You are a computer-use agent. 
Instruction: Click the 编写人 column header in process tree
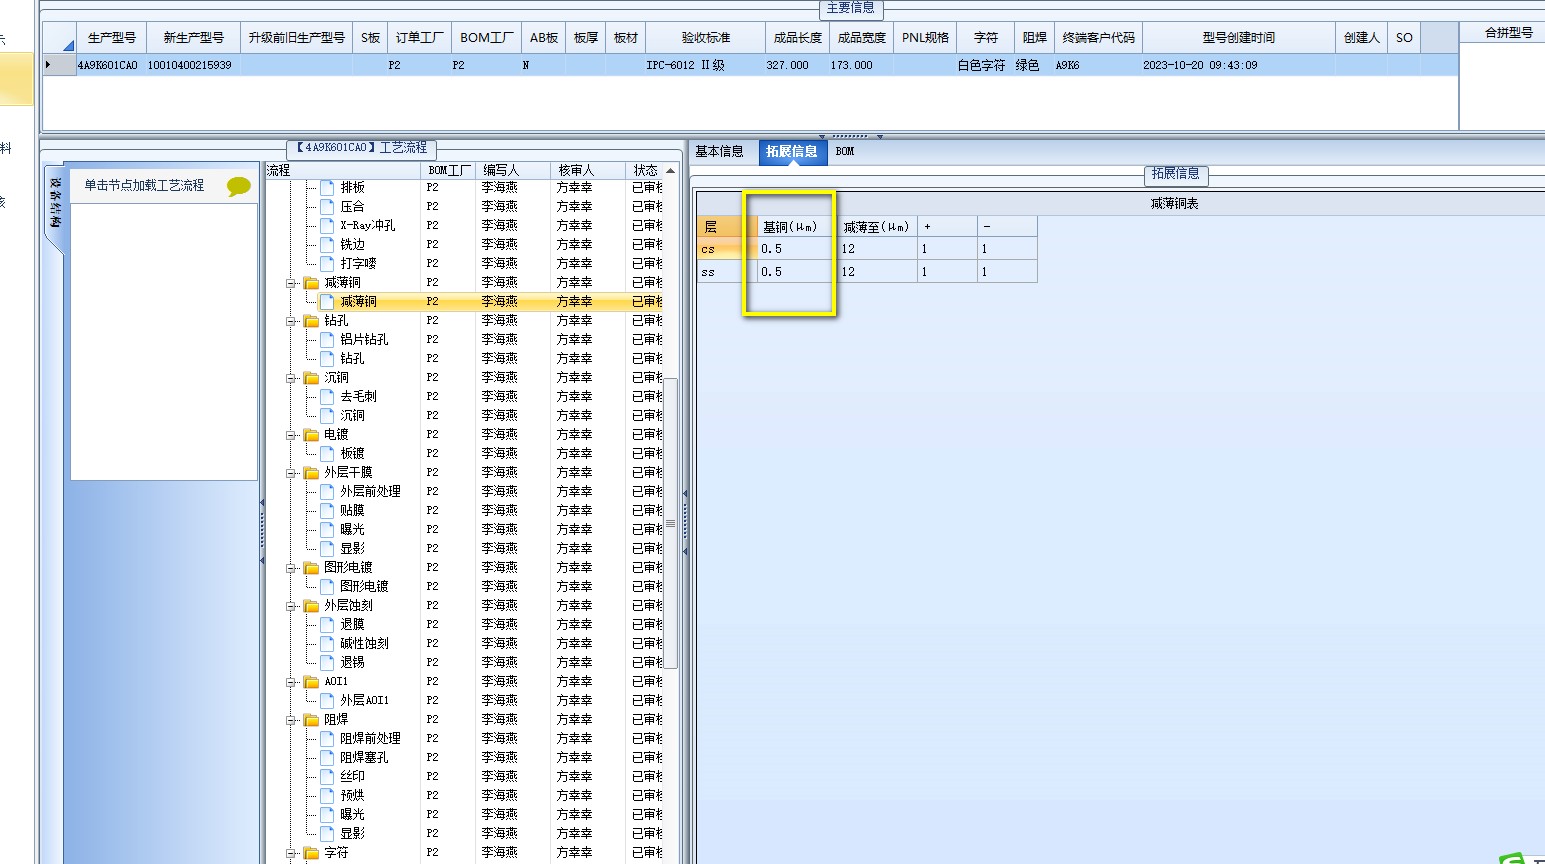512,170
